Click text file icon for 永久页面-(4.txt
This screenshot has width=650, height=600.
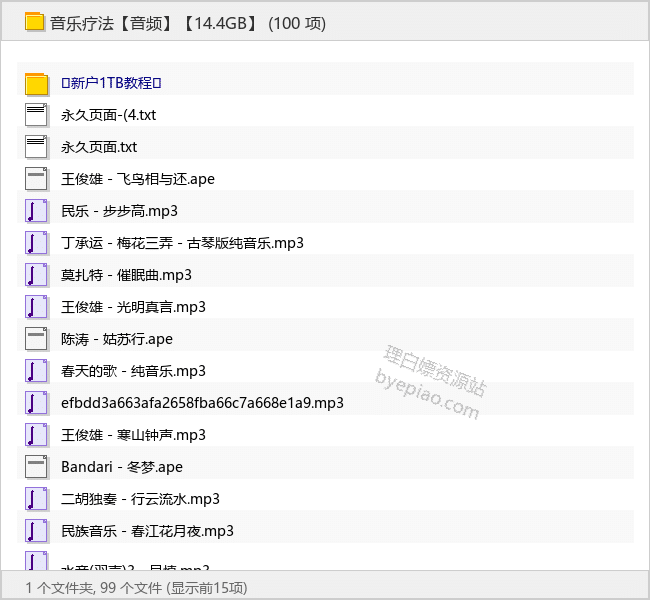[36, 115]
